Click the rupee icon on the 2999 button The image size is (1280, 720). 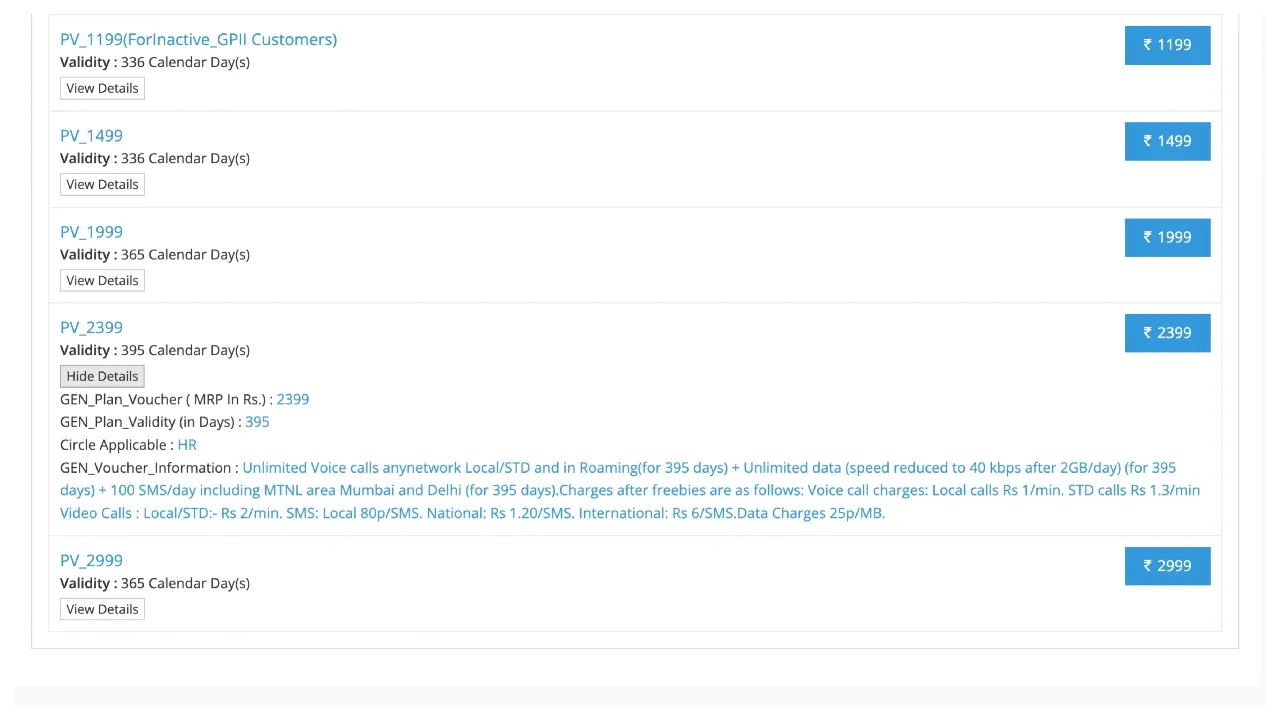pyautogui.click(x=1148, y=566)
